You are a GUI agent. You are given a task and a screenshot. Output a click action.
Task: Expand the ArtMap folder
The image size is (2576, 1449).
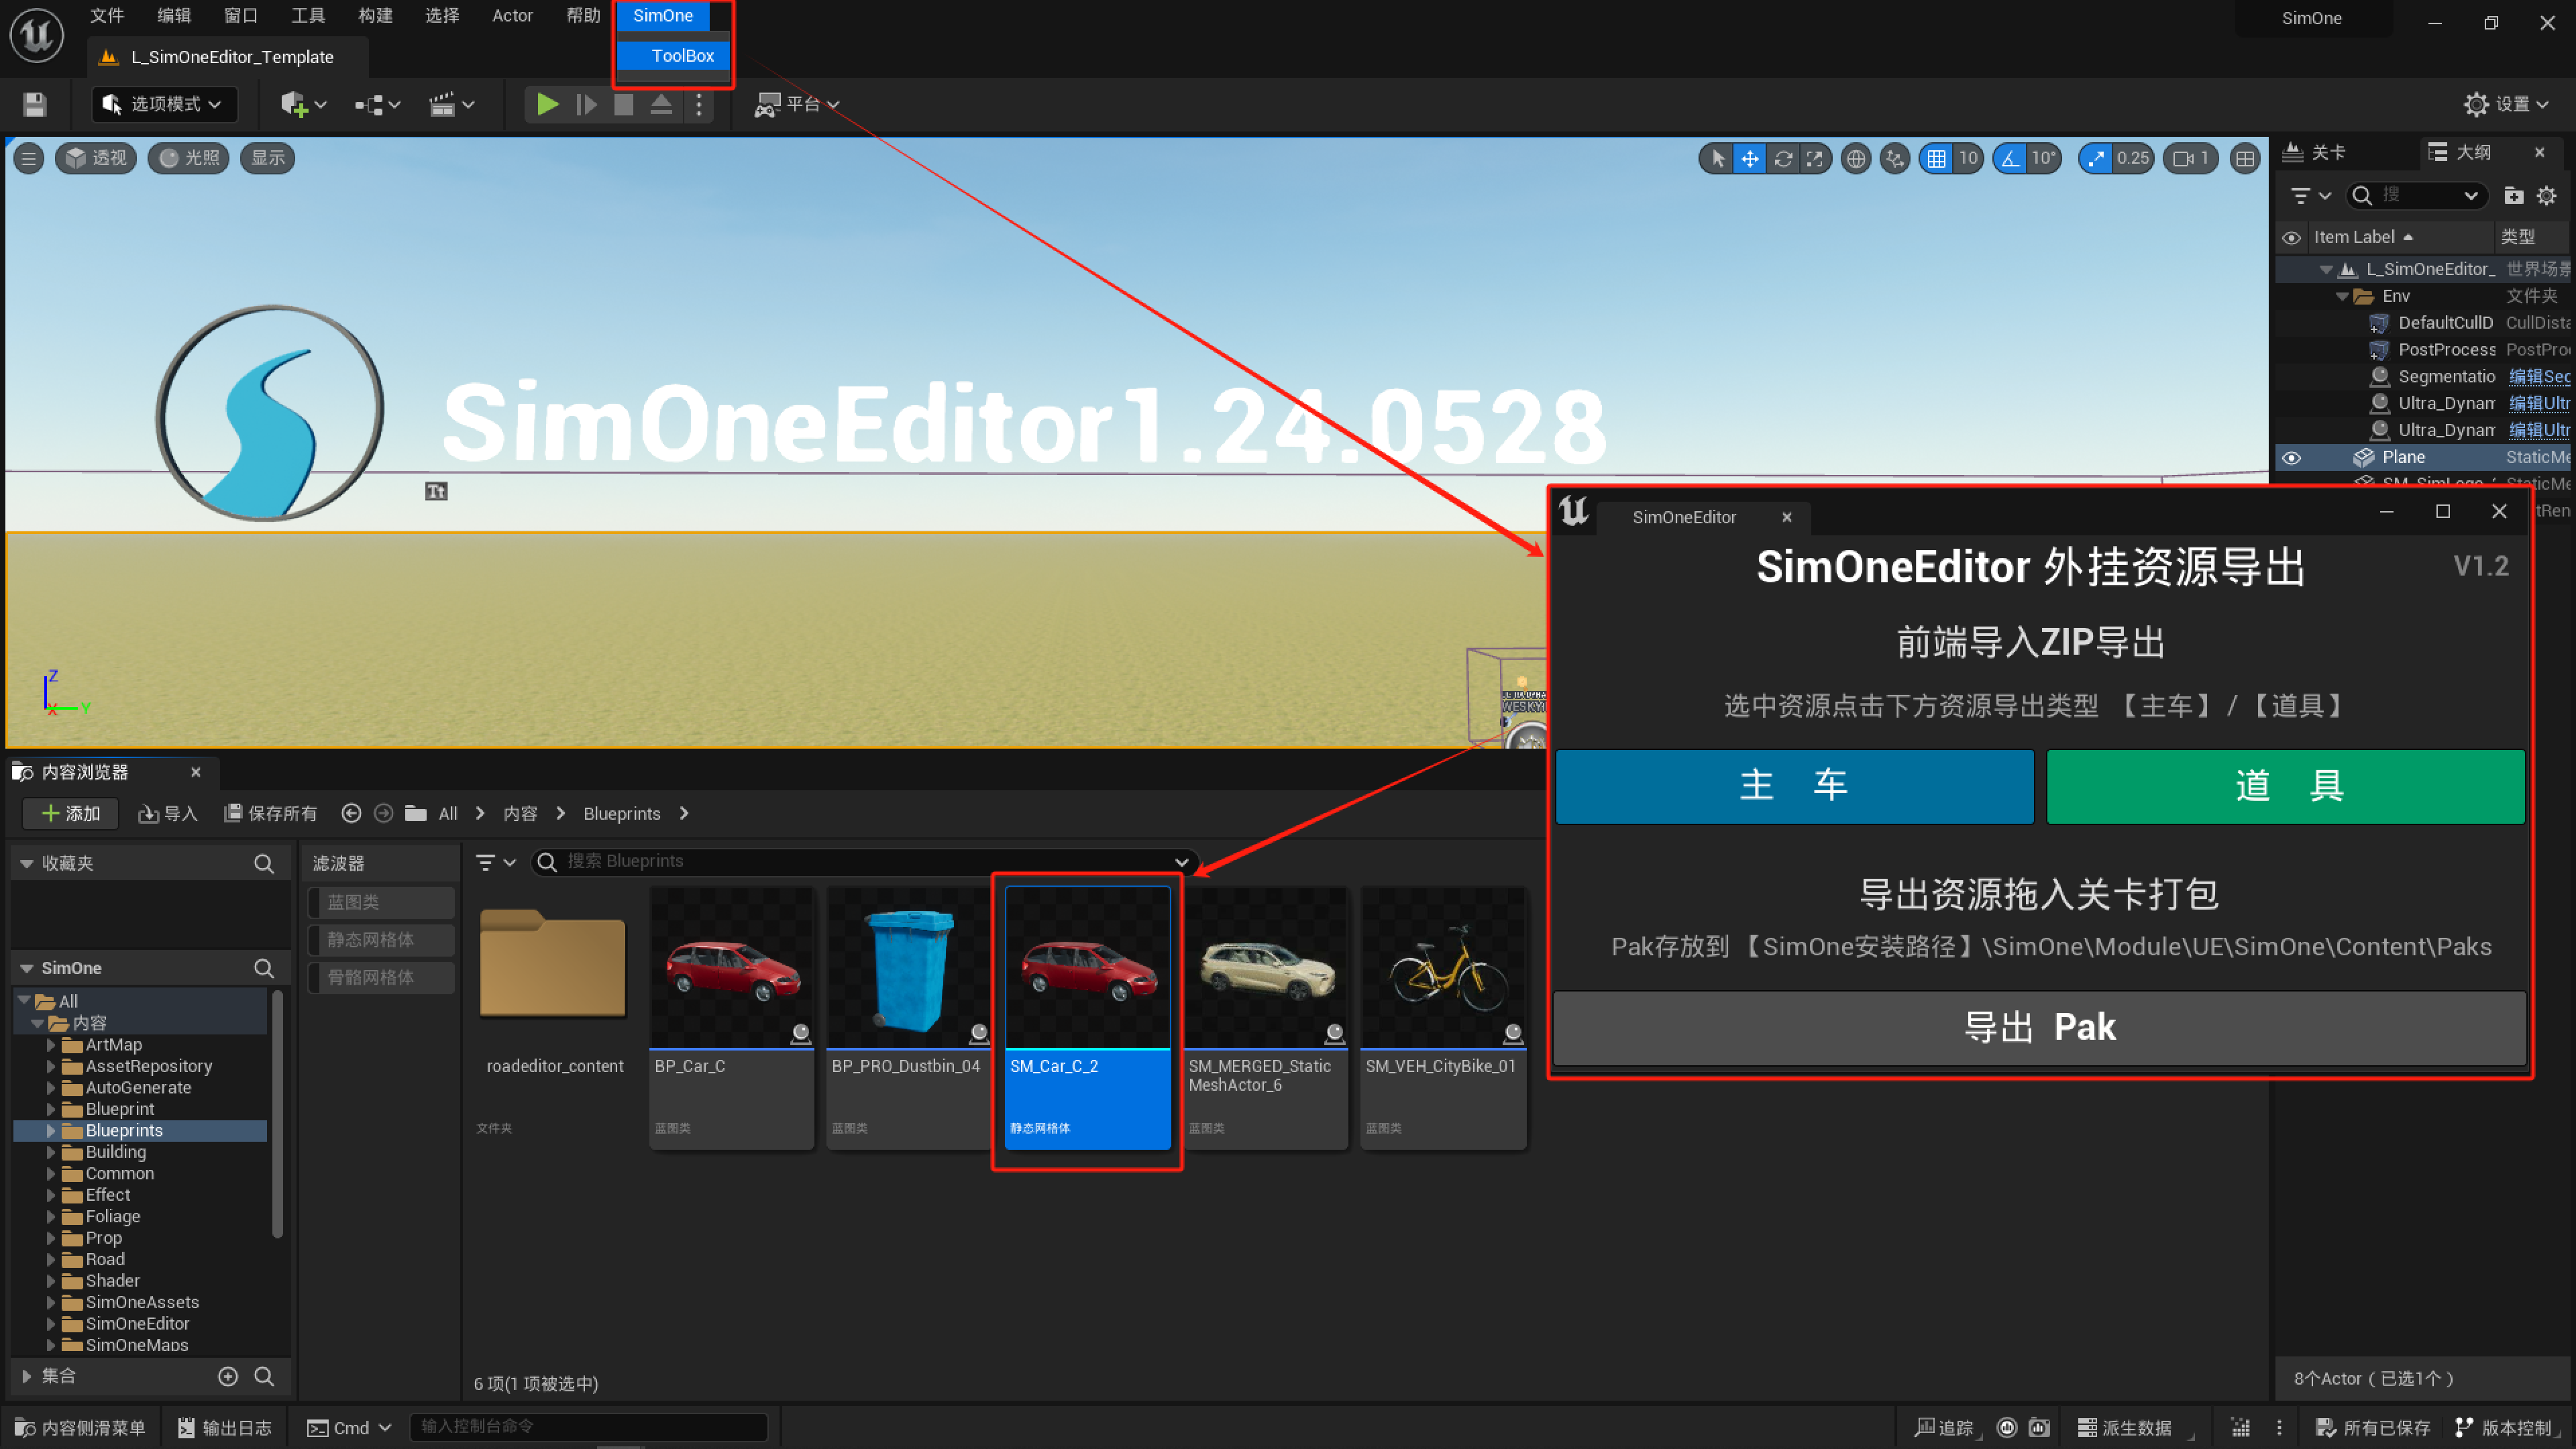coord(51,1045)
